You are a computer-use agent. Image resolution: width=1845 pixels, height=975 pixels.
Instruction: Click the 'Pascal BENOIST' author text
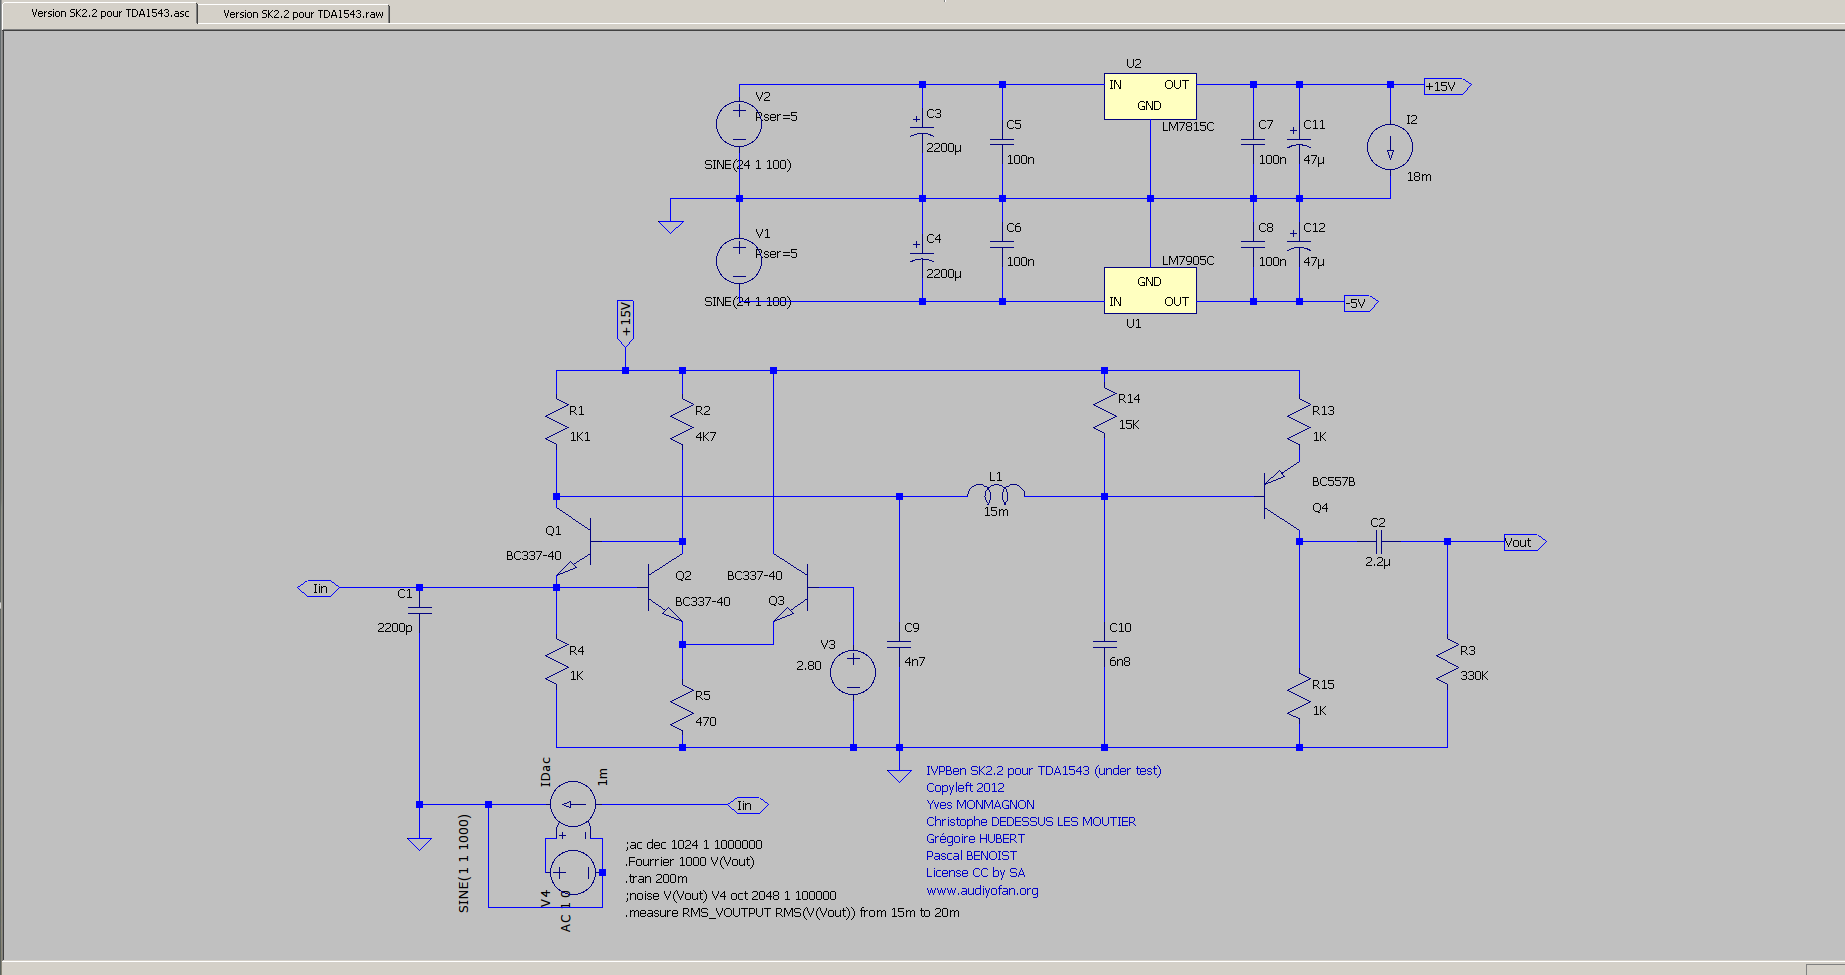[971, 855]
